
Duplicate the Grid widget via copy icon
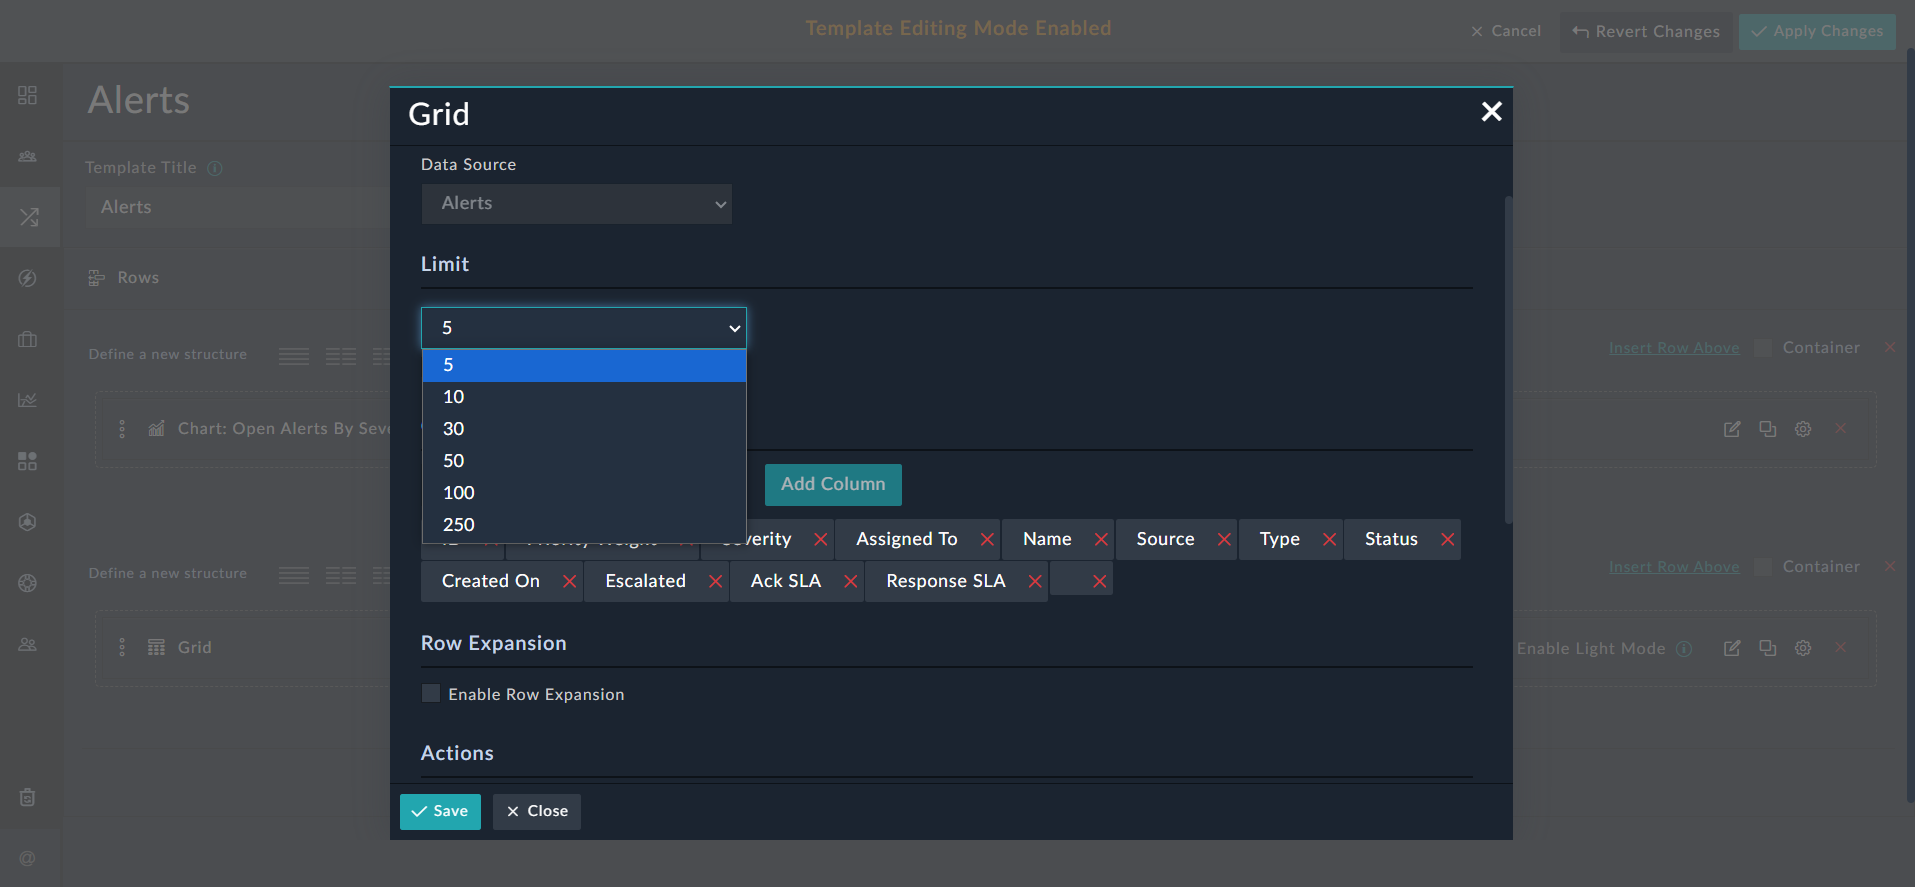[x=1768, y=648]
